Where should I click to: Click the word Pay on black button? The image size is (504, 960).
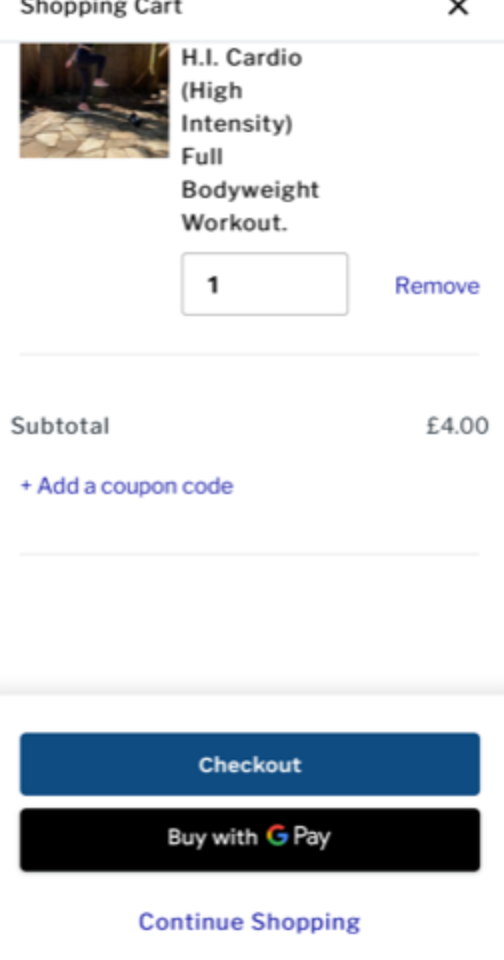click(312, 837)
